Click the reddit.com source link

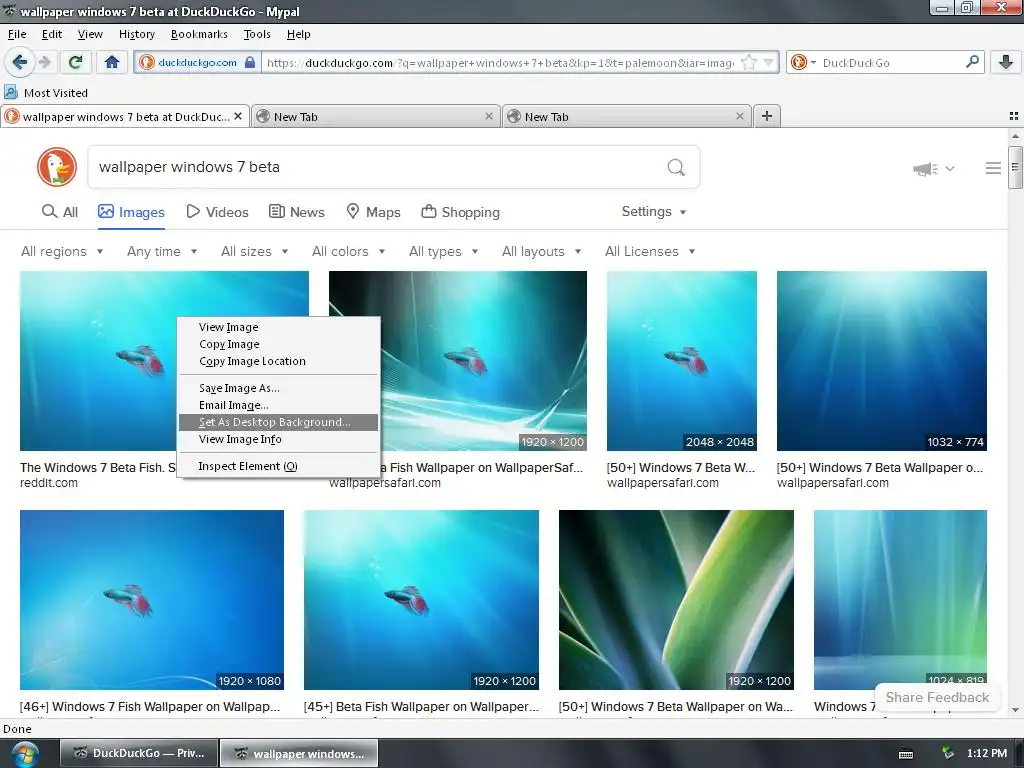tap(48, 483)
